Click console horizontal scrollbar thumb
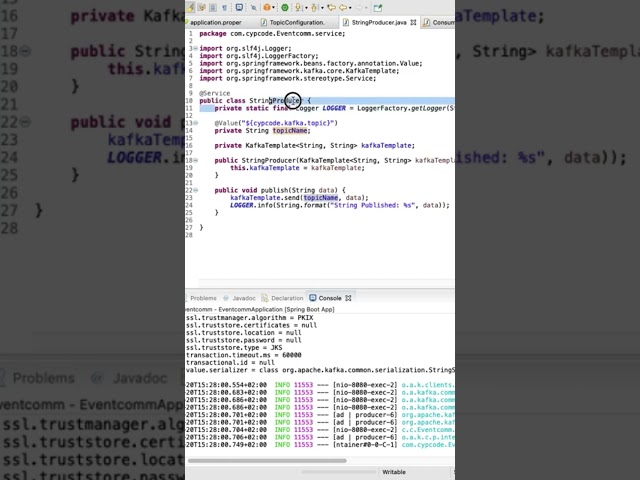This screenshot has width=640, height=480. [x=267, y=461]
